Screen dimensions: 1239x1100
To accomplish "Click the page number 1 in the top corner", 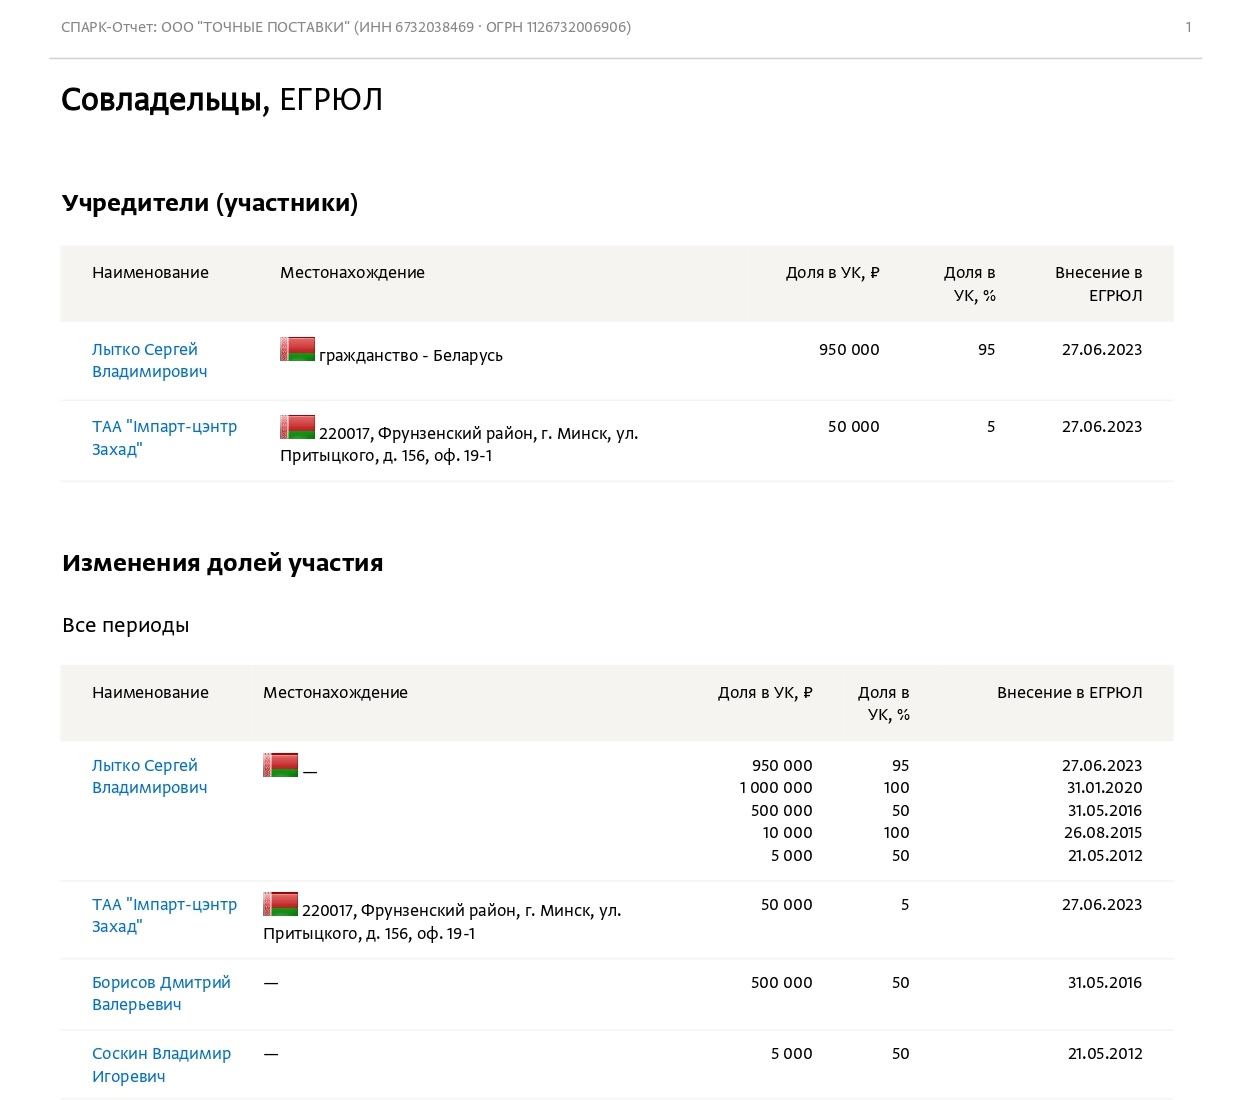I will pos(1188,27).
